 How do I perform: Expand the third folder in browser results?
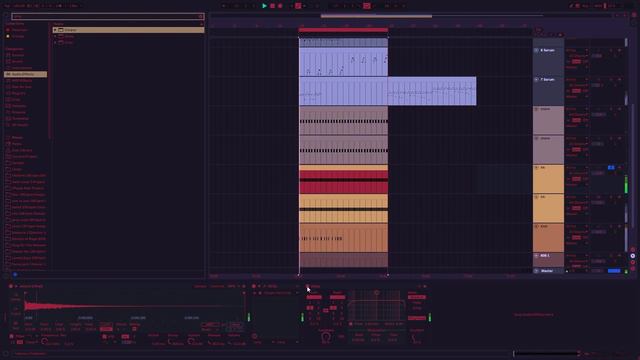55,42
